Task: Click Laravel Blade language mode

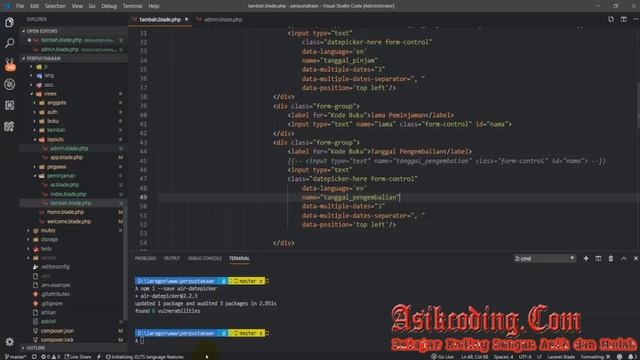Action: [561, 357]
